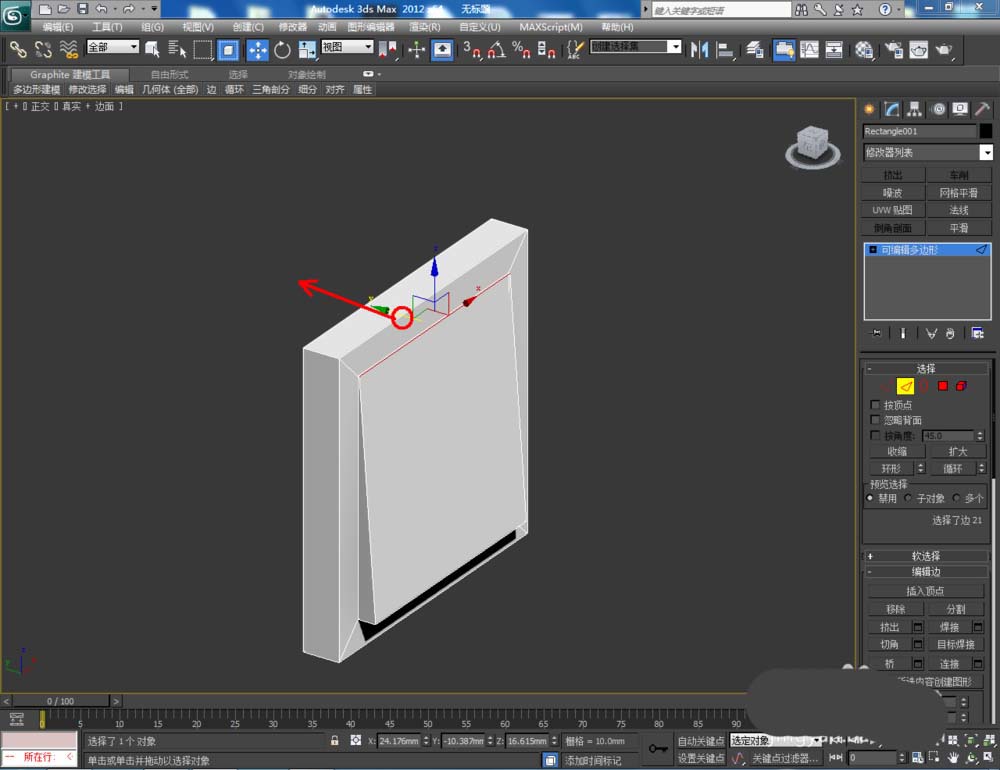Toggle Percent Snap
The image size is (1000, 770).
[x=521, y=49]
